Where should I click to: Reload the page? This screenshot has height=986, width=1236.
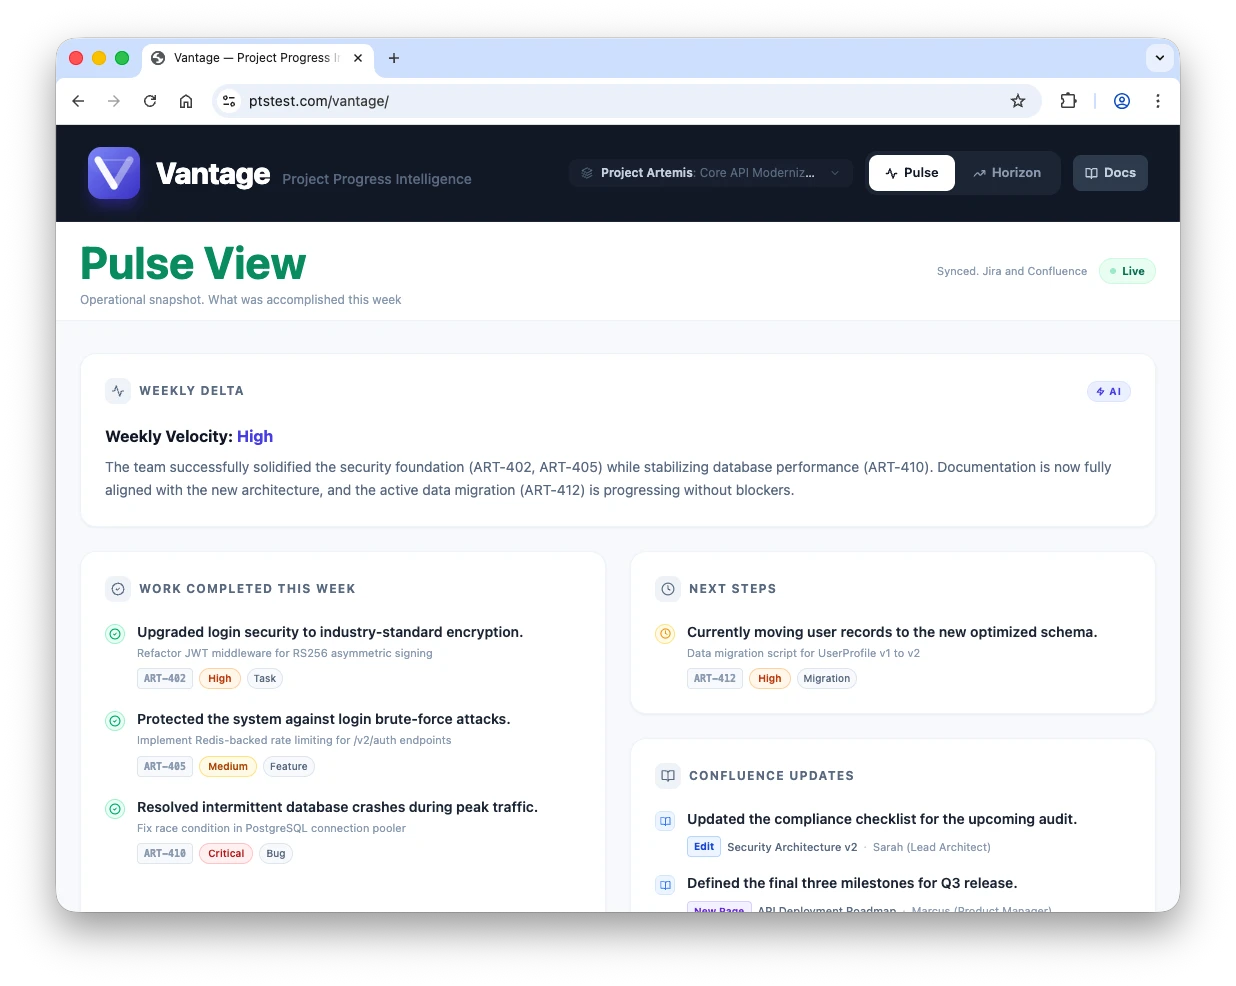pos(150,101)
